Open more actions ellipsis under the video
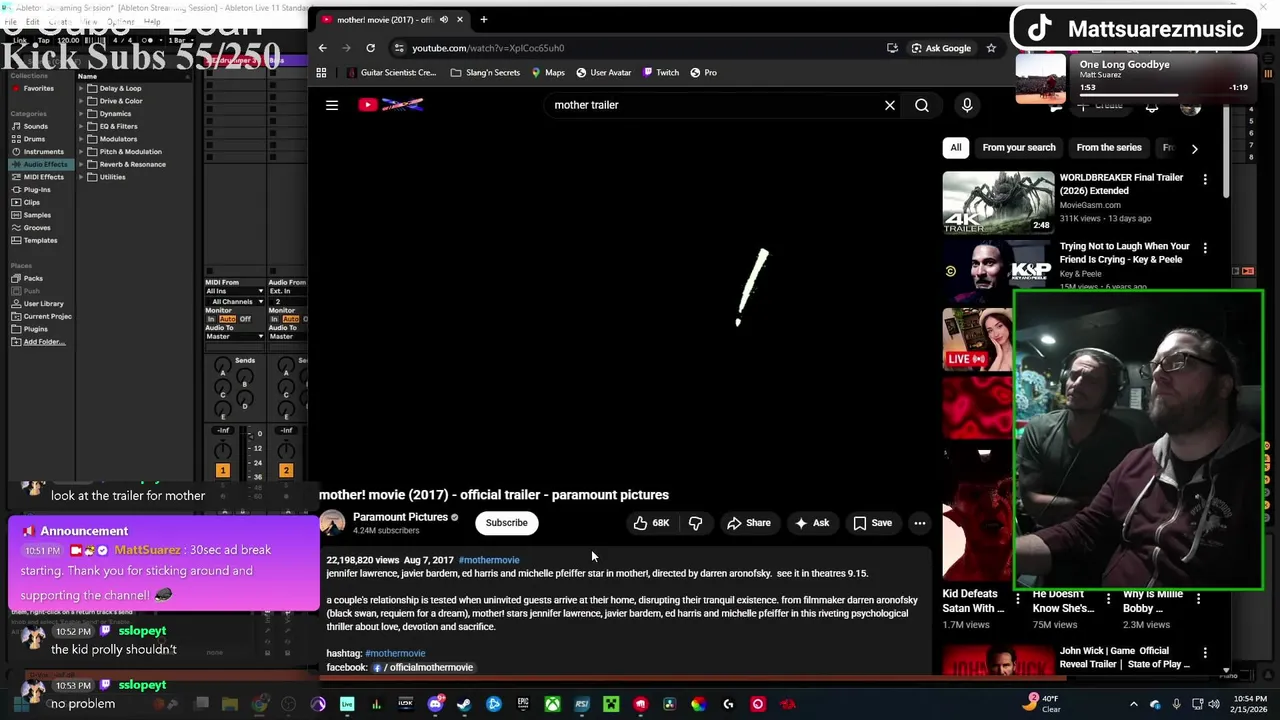Image resolution: width=1280 pixels, height=720 pixels. (x=920, y=523)
